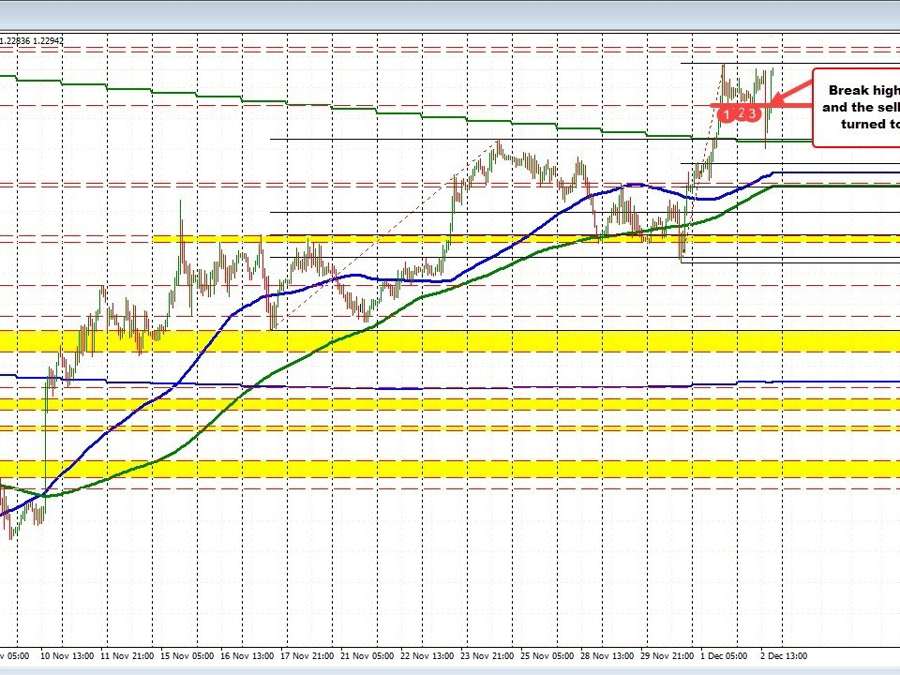Image resolution: width=900 pixels, height=675 pixels.
Task: Click the 1 Dec 05:00 time label
Action: click(x=729, y=656)
